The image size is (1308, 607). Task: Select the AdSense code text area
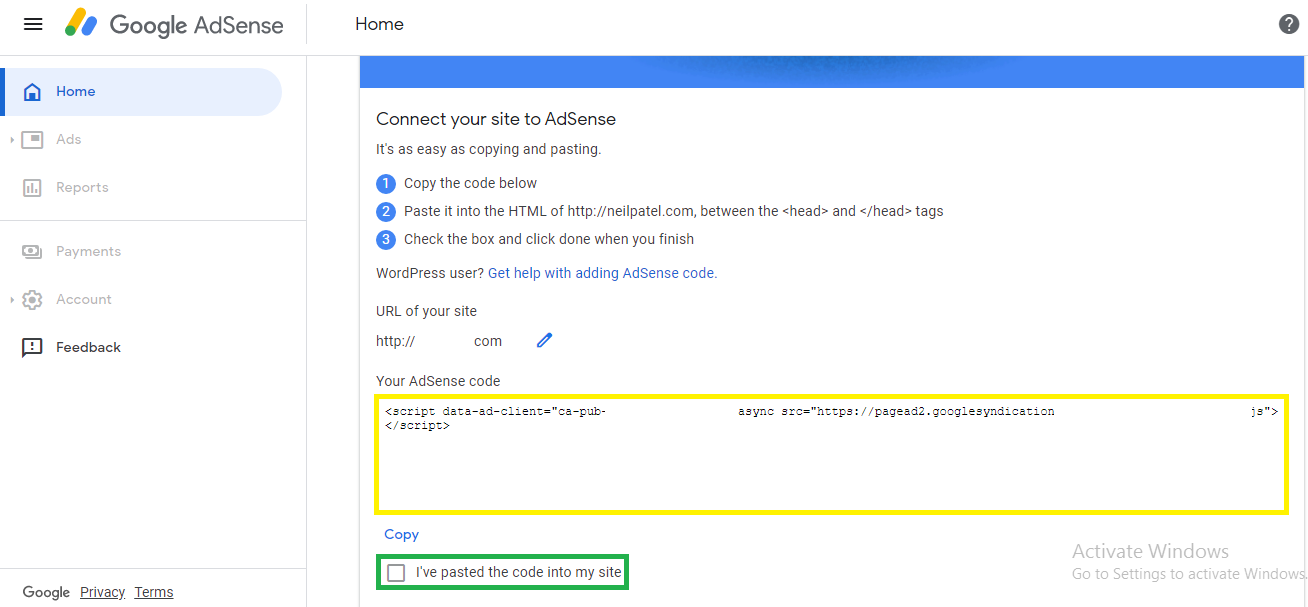tap(832, 455)
